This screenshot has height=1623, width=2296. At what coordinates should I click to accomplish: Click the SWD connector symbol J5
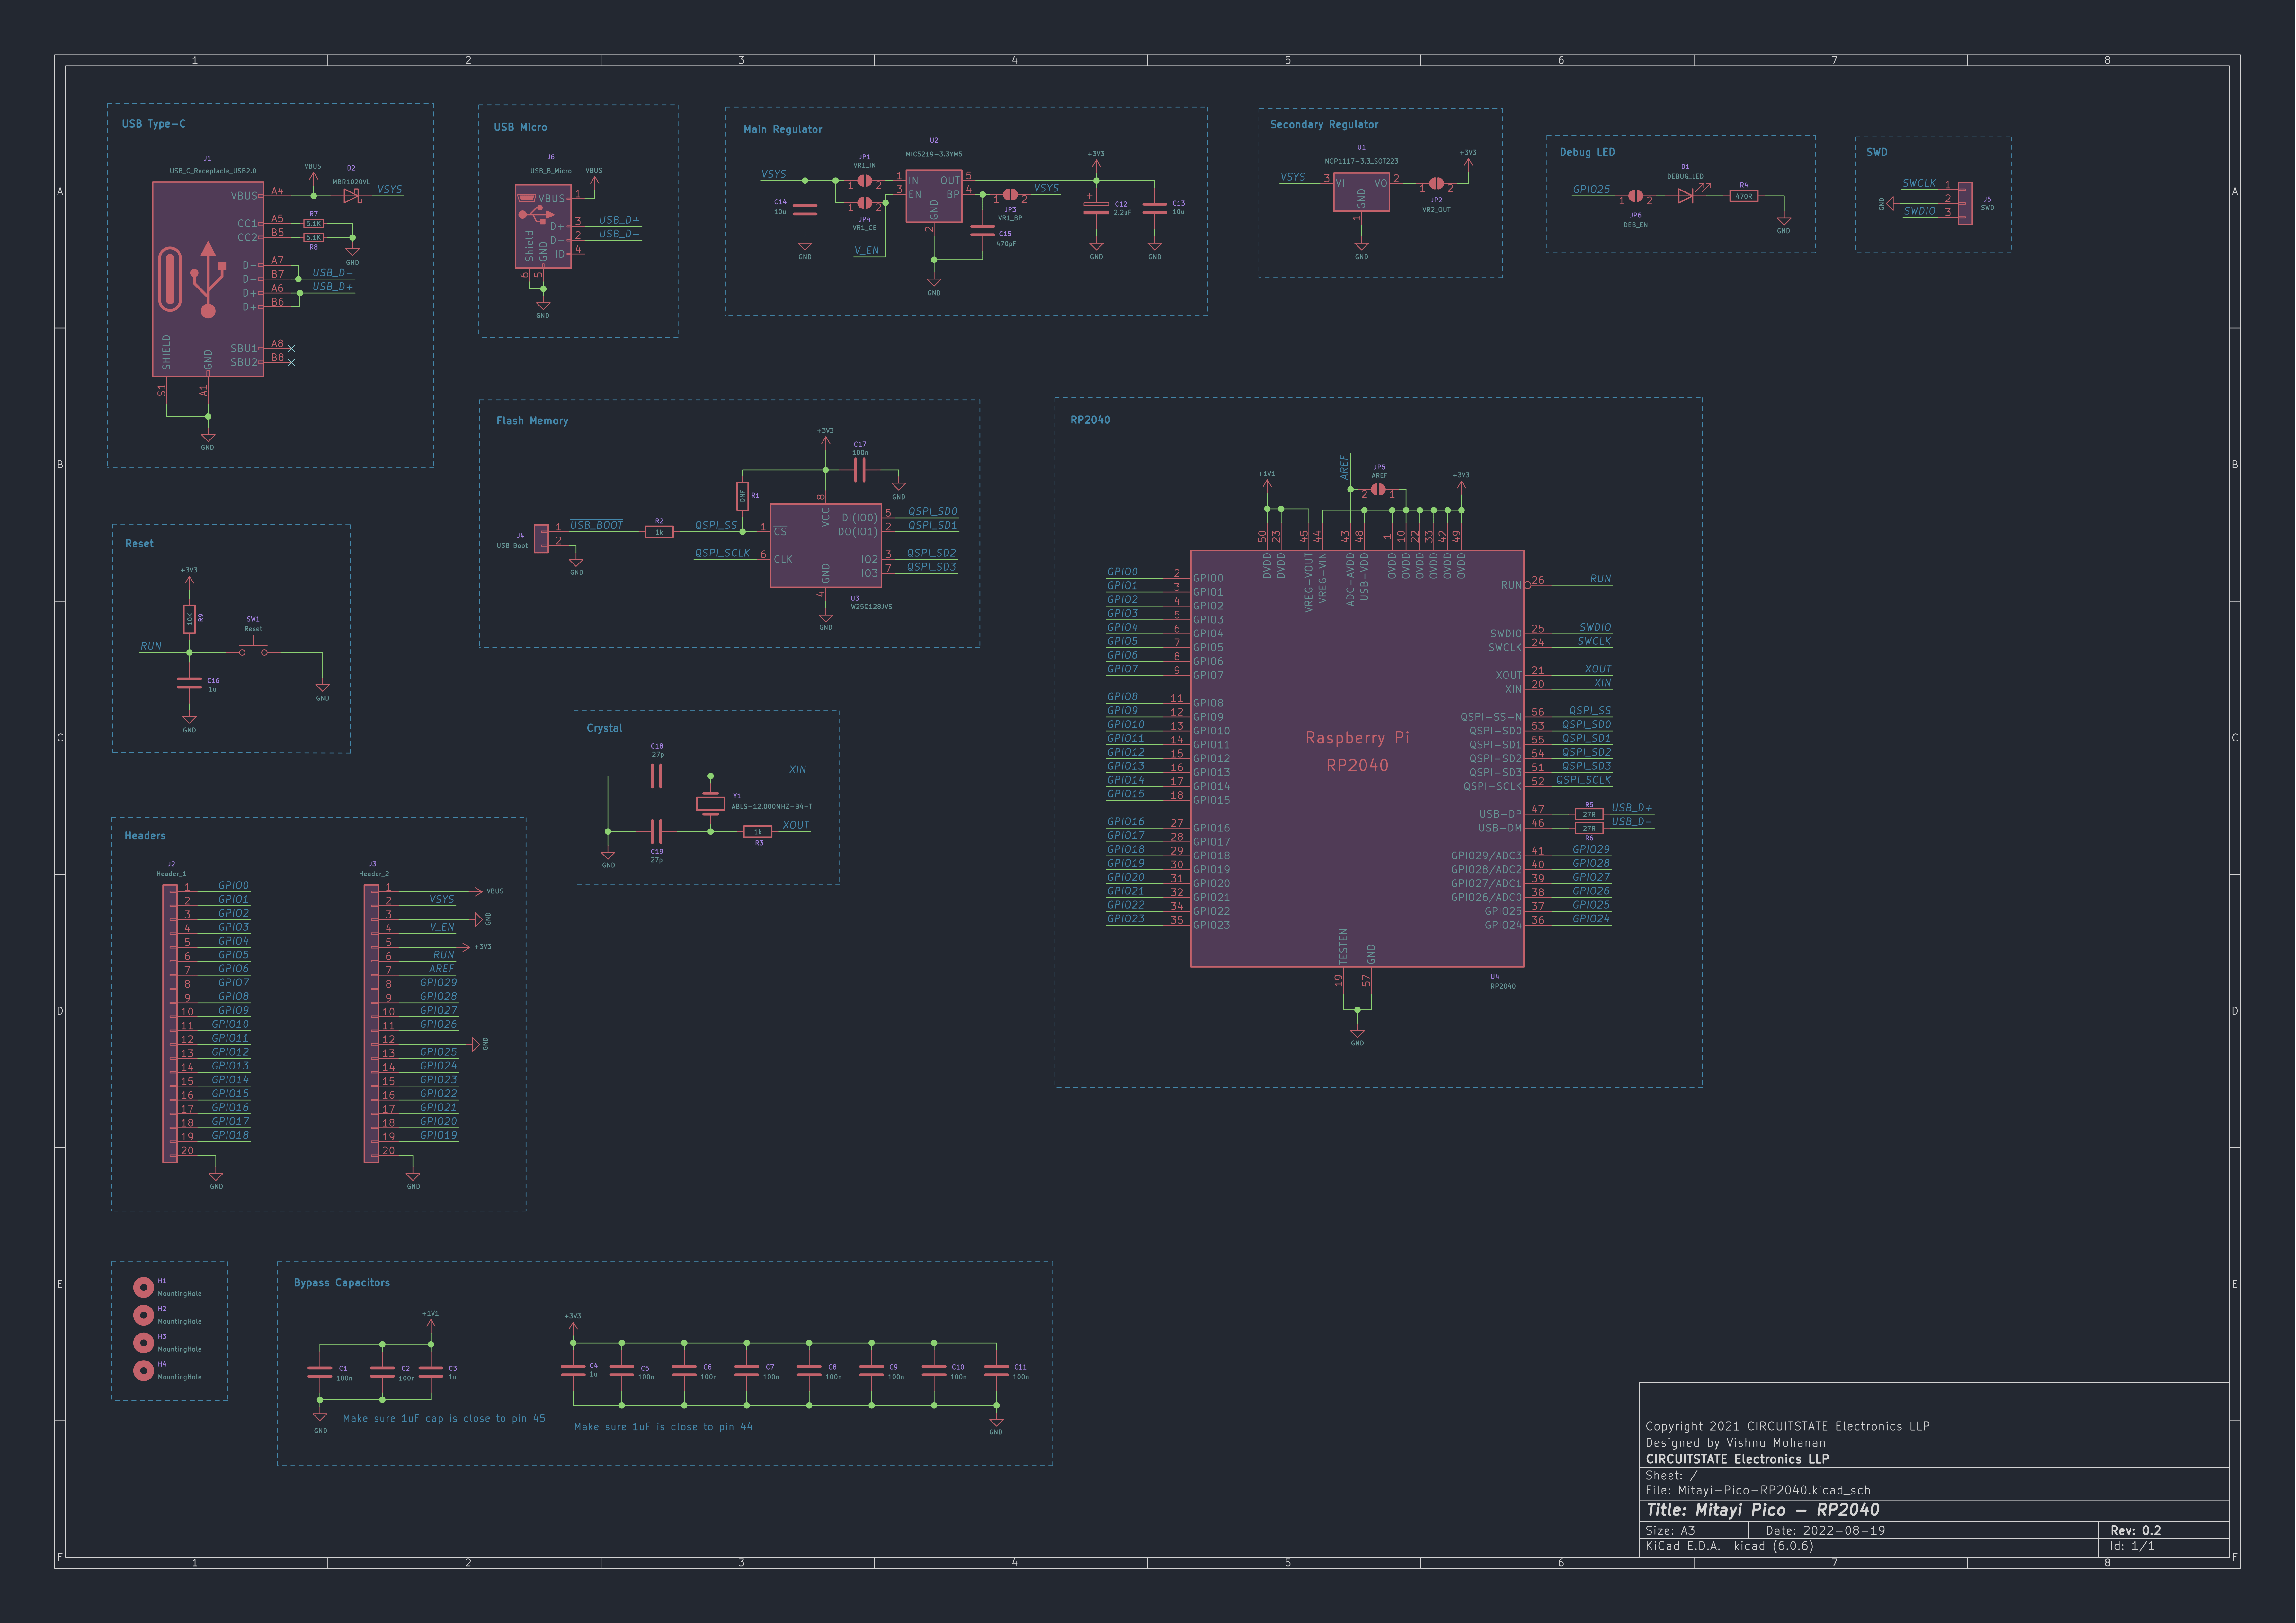coord(1965,203)
